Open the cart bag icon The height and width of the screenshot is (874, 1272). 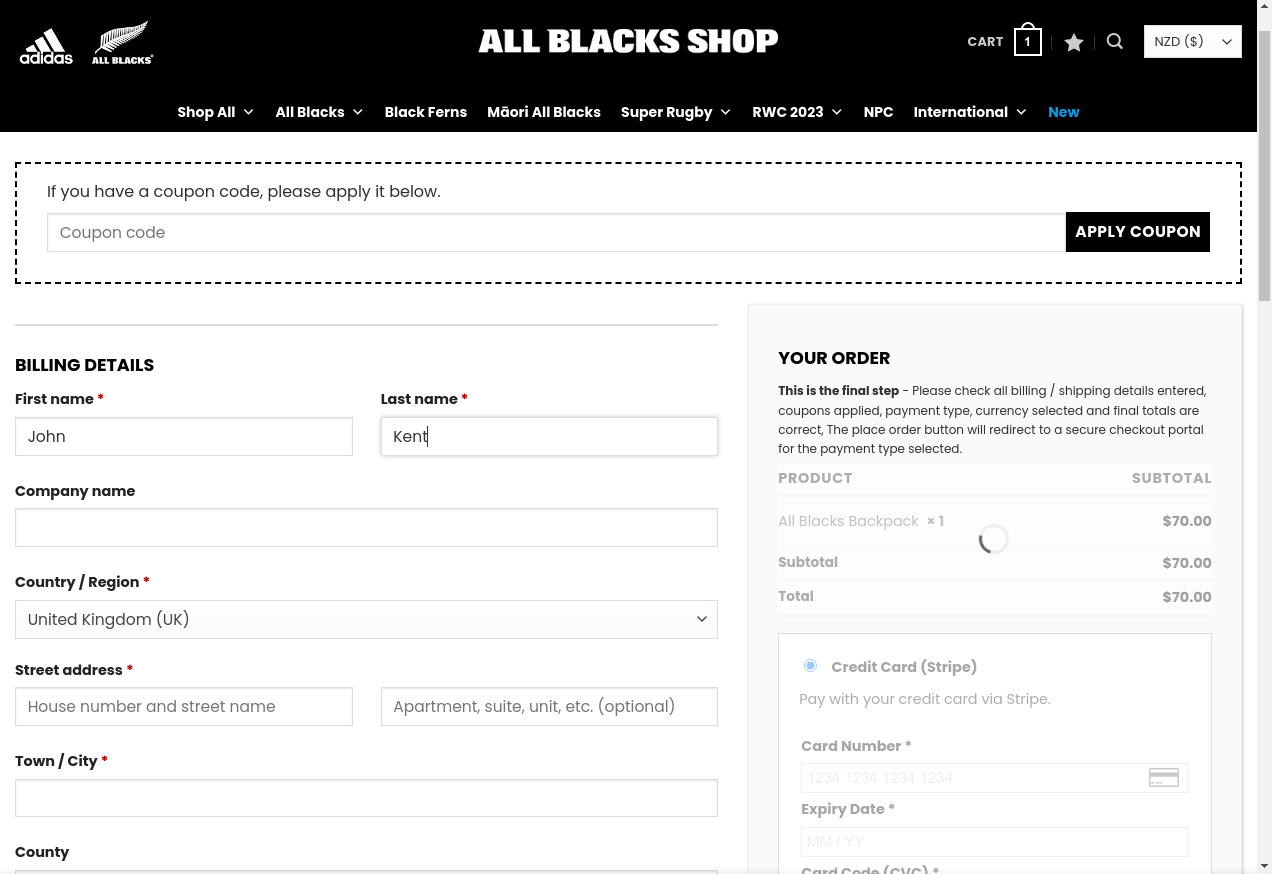tap(1027, 40)
